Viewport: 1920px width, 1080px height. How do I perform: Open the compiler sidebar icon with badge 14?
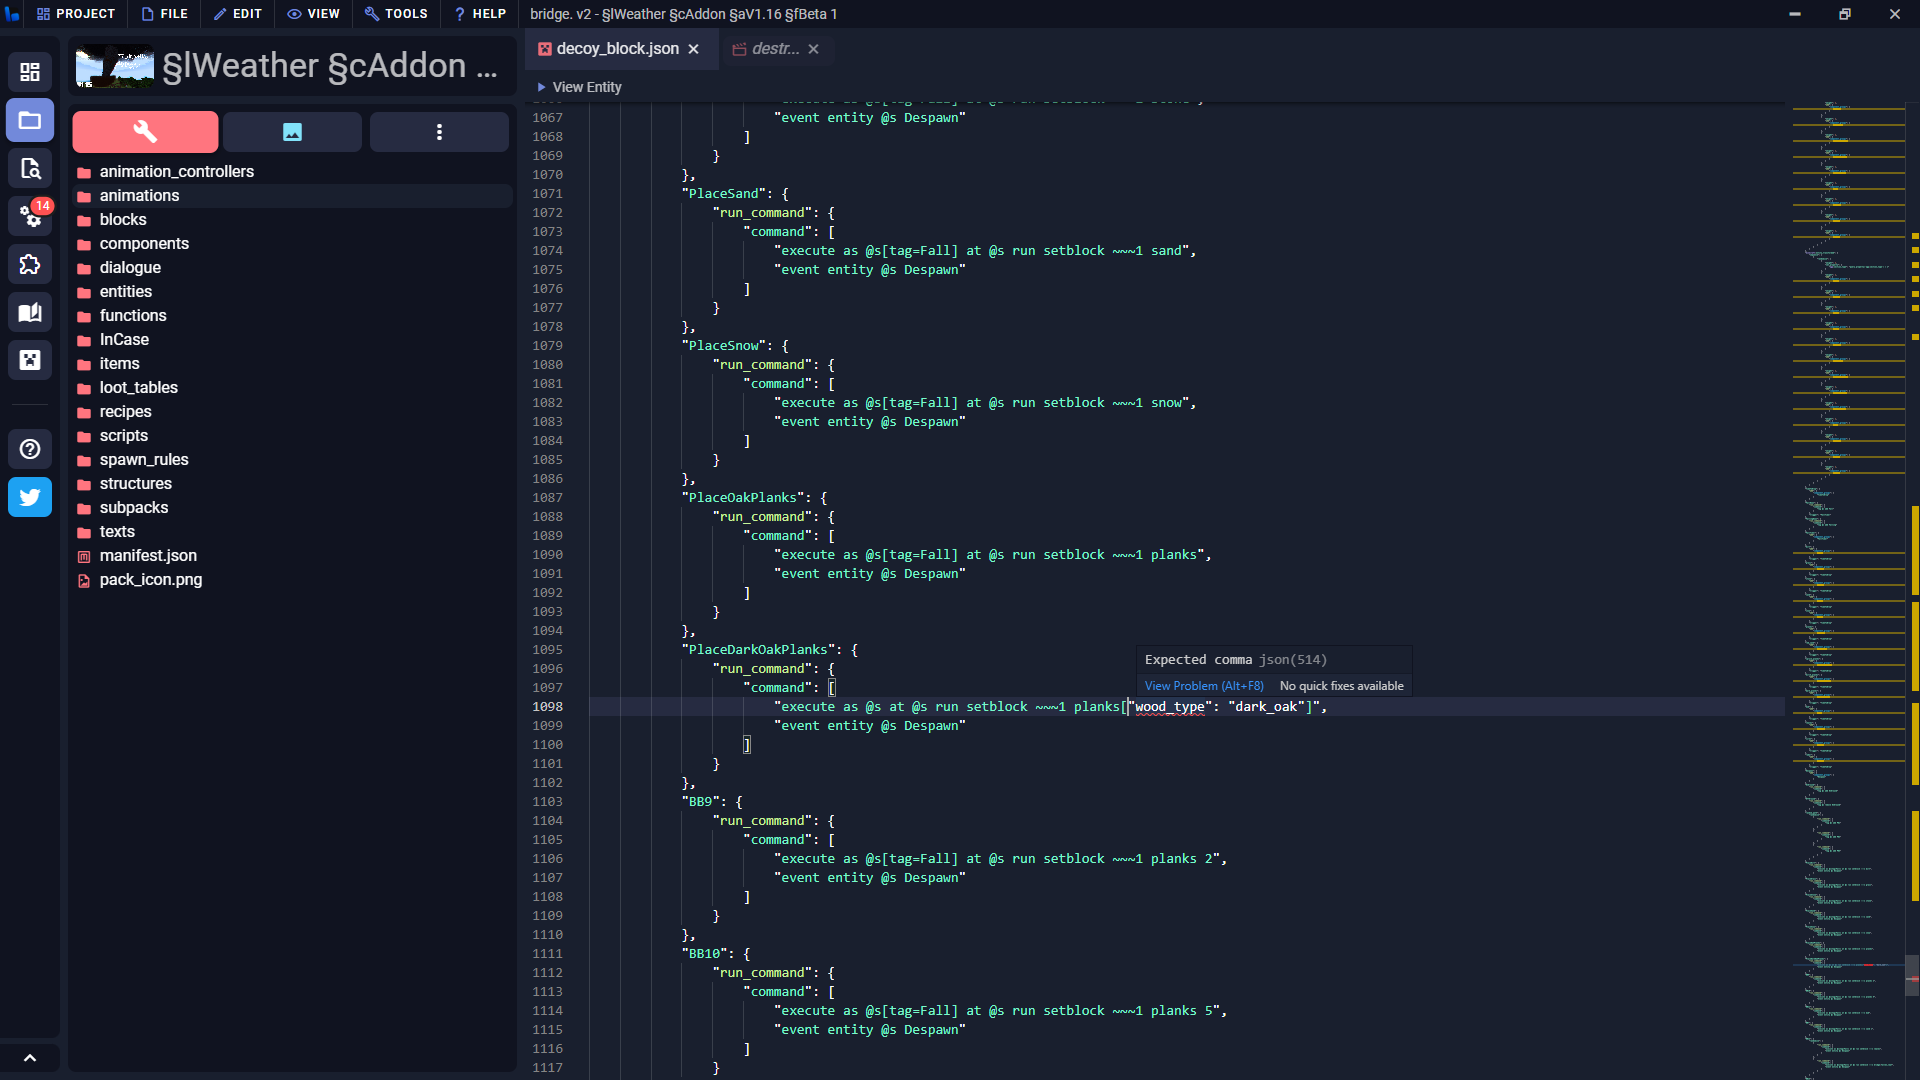pos(30,216)
